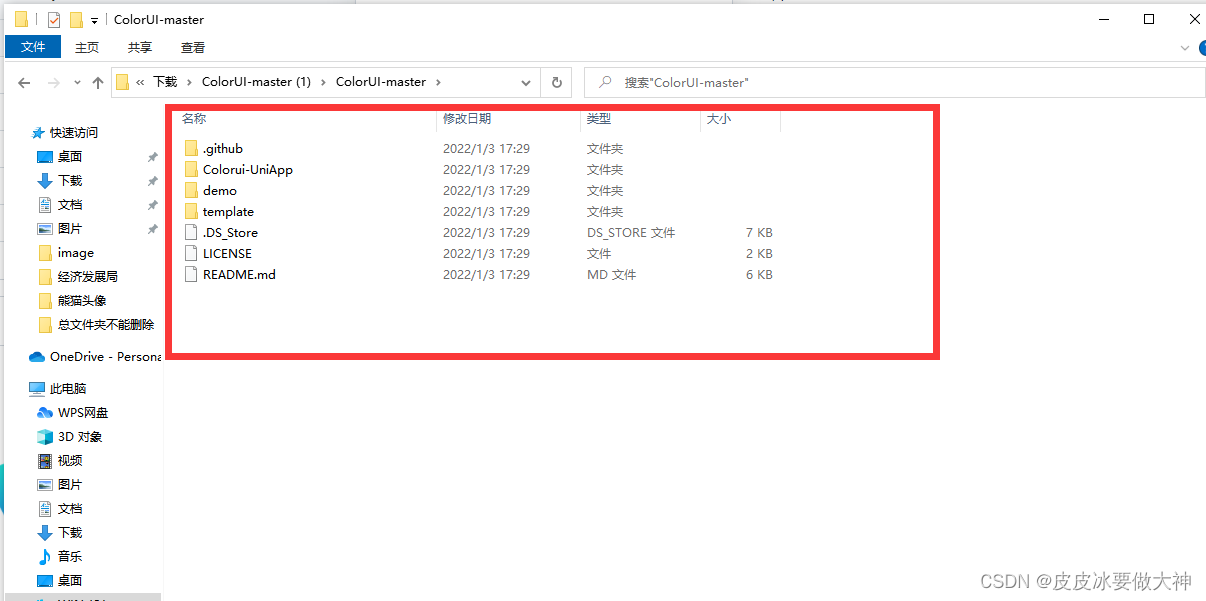The height and width of the screenshot is (601, 1206).
Task: Select 此电脑 in the navigation pane
Action: [68, 389]
